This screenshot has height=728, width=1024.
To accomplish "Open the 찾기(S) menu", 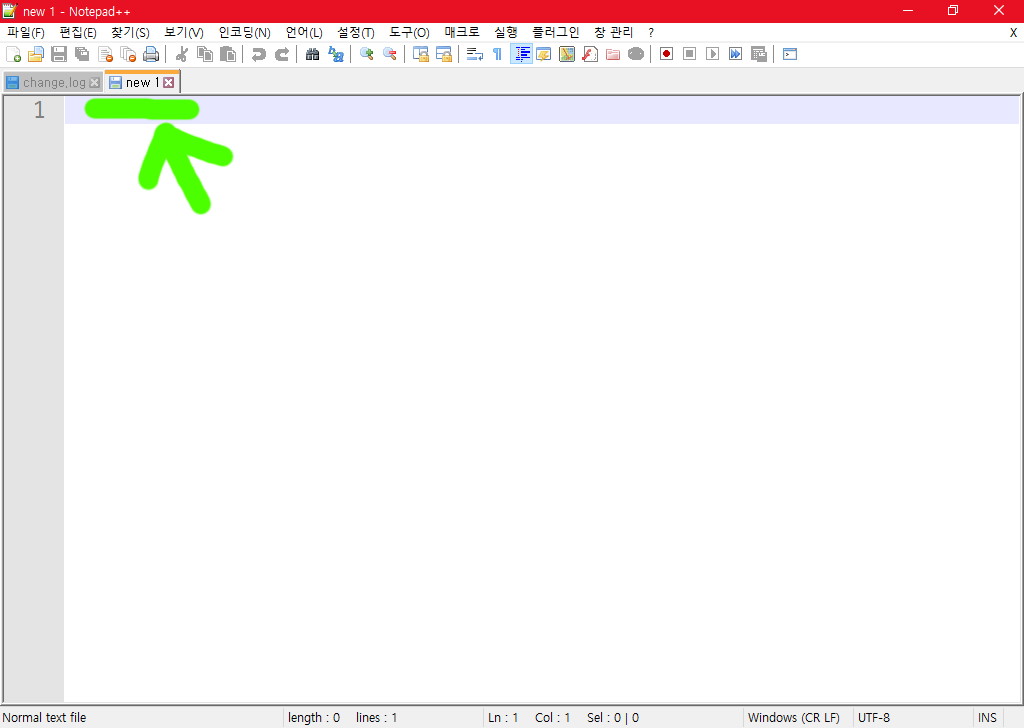I will tap(130, 32).
